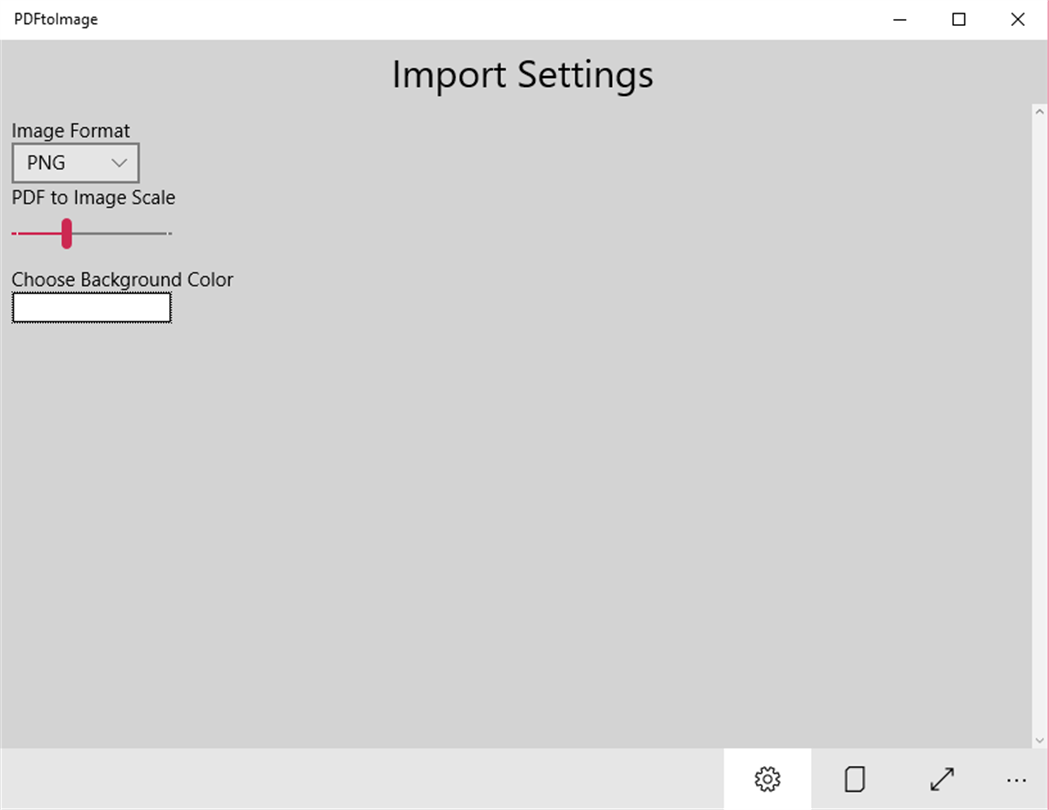The image size is (1049, 810).
Task: Click the Import Settings heading
Action: 522,74
